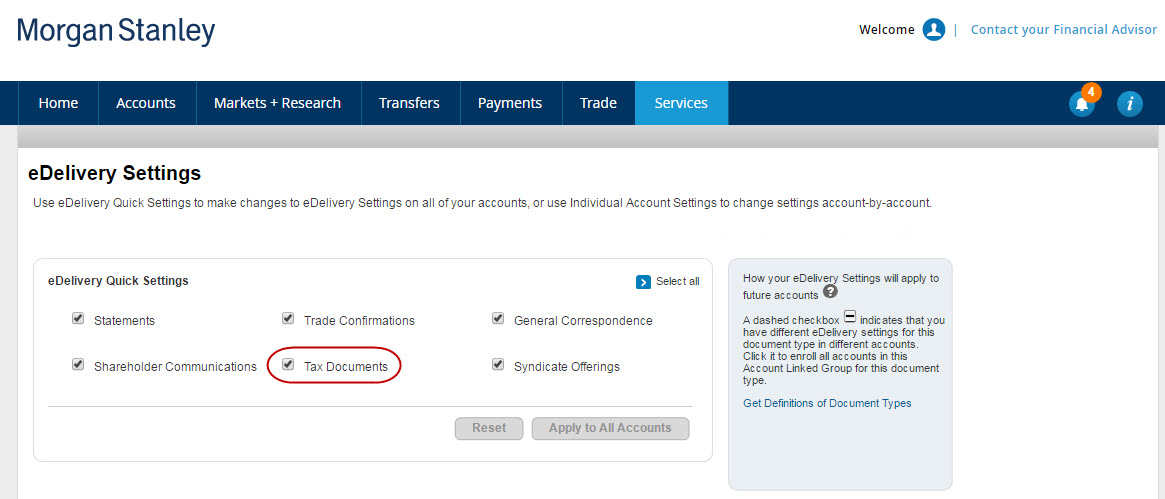1165x499 pixels.
Task: Click the Morgan Stanley logo
Action: point(116,31)
